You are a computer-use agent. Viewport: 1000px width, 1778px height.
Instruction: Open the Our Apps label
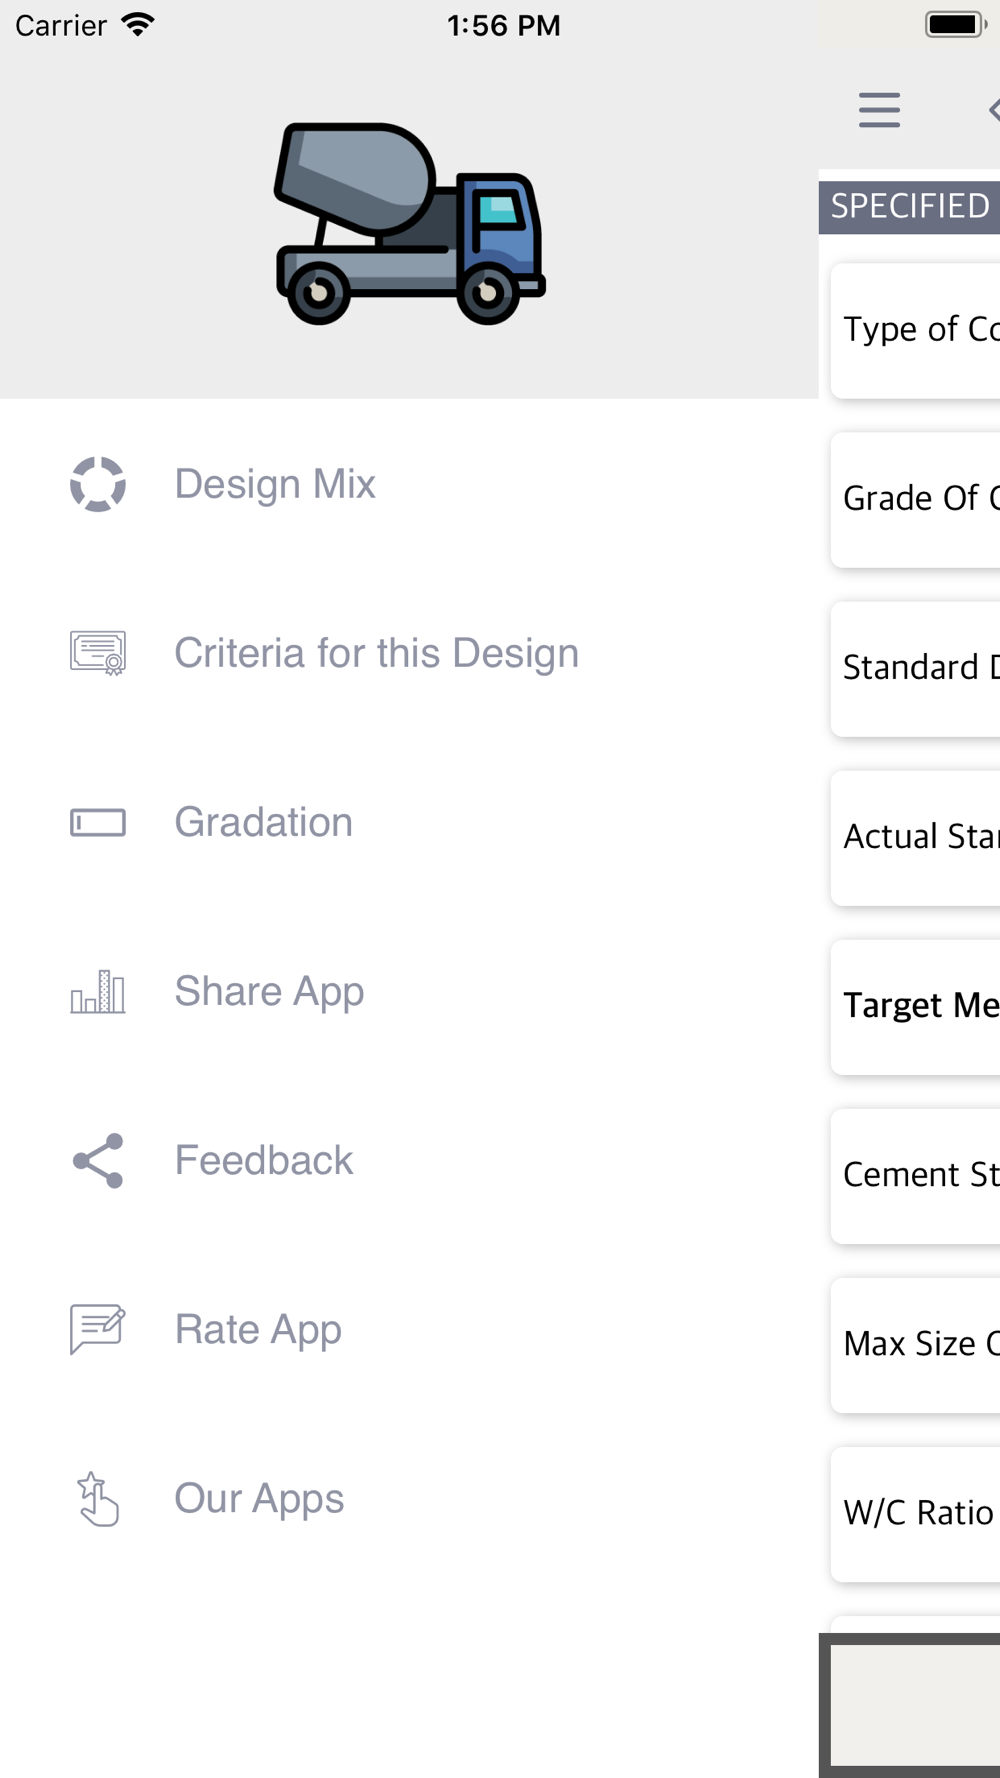(x=259, y=1498)
